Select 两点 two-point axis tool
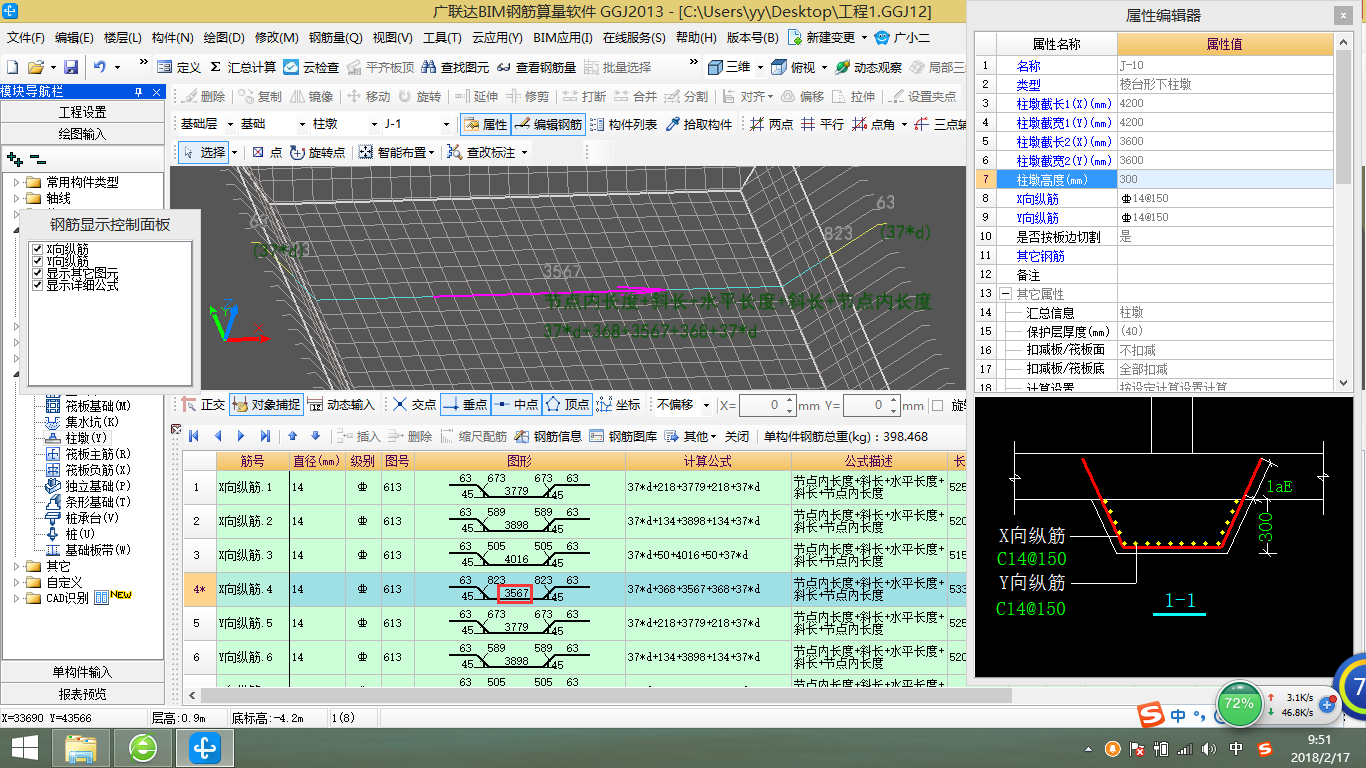Image resolution: width=1366 pixels, height=768 pixels. tap(771, 125)
